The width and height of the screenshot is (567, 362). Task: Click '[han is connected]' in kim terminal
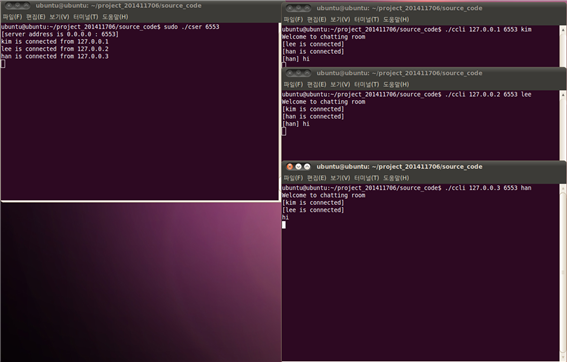pos(313,51)
